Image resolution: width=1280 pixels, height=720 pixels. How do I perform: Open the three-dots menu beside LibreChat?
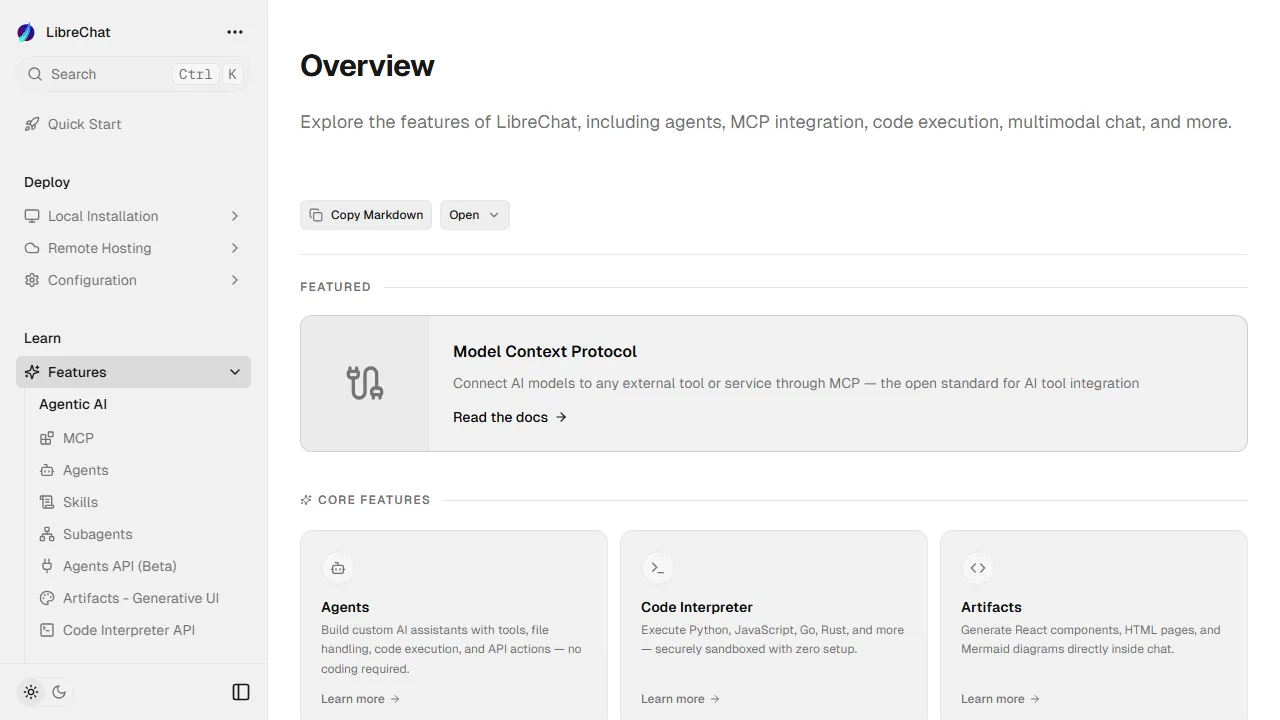click(x=235, y=32)
